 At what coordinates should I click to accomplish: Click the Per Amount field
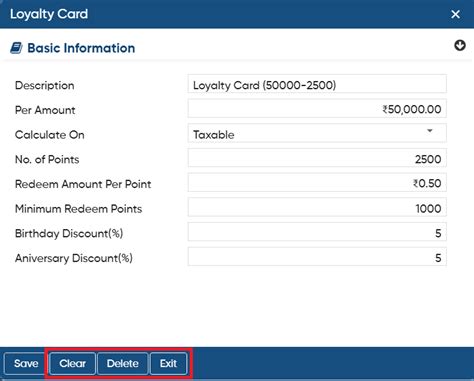(x=317, y=109)
